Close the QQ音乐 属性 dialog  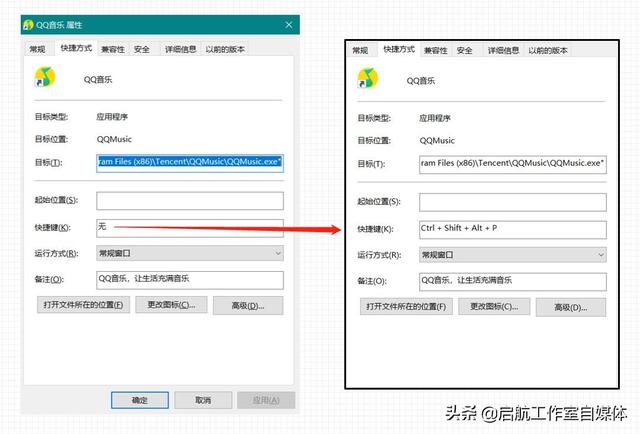pos(289,25)
